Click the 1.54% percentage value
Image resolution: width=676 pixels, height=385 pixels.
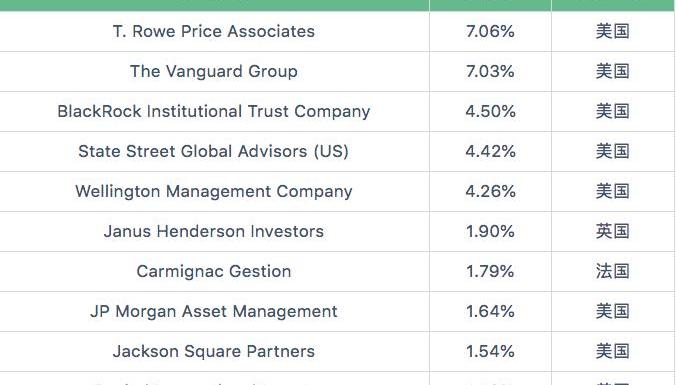tap(490, 352)
